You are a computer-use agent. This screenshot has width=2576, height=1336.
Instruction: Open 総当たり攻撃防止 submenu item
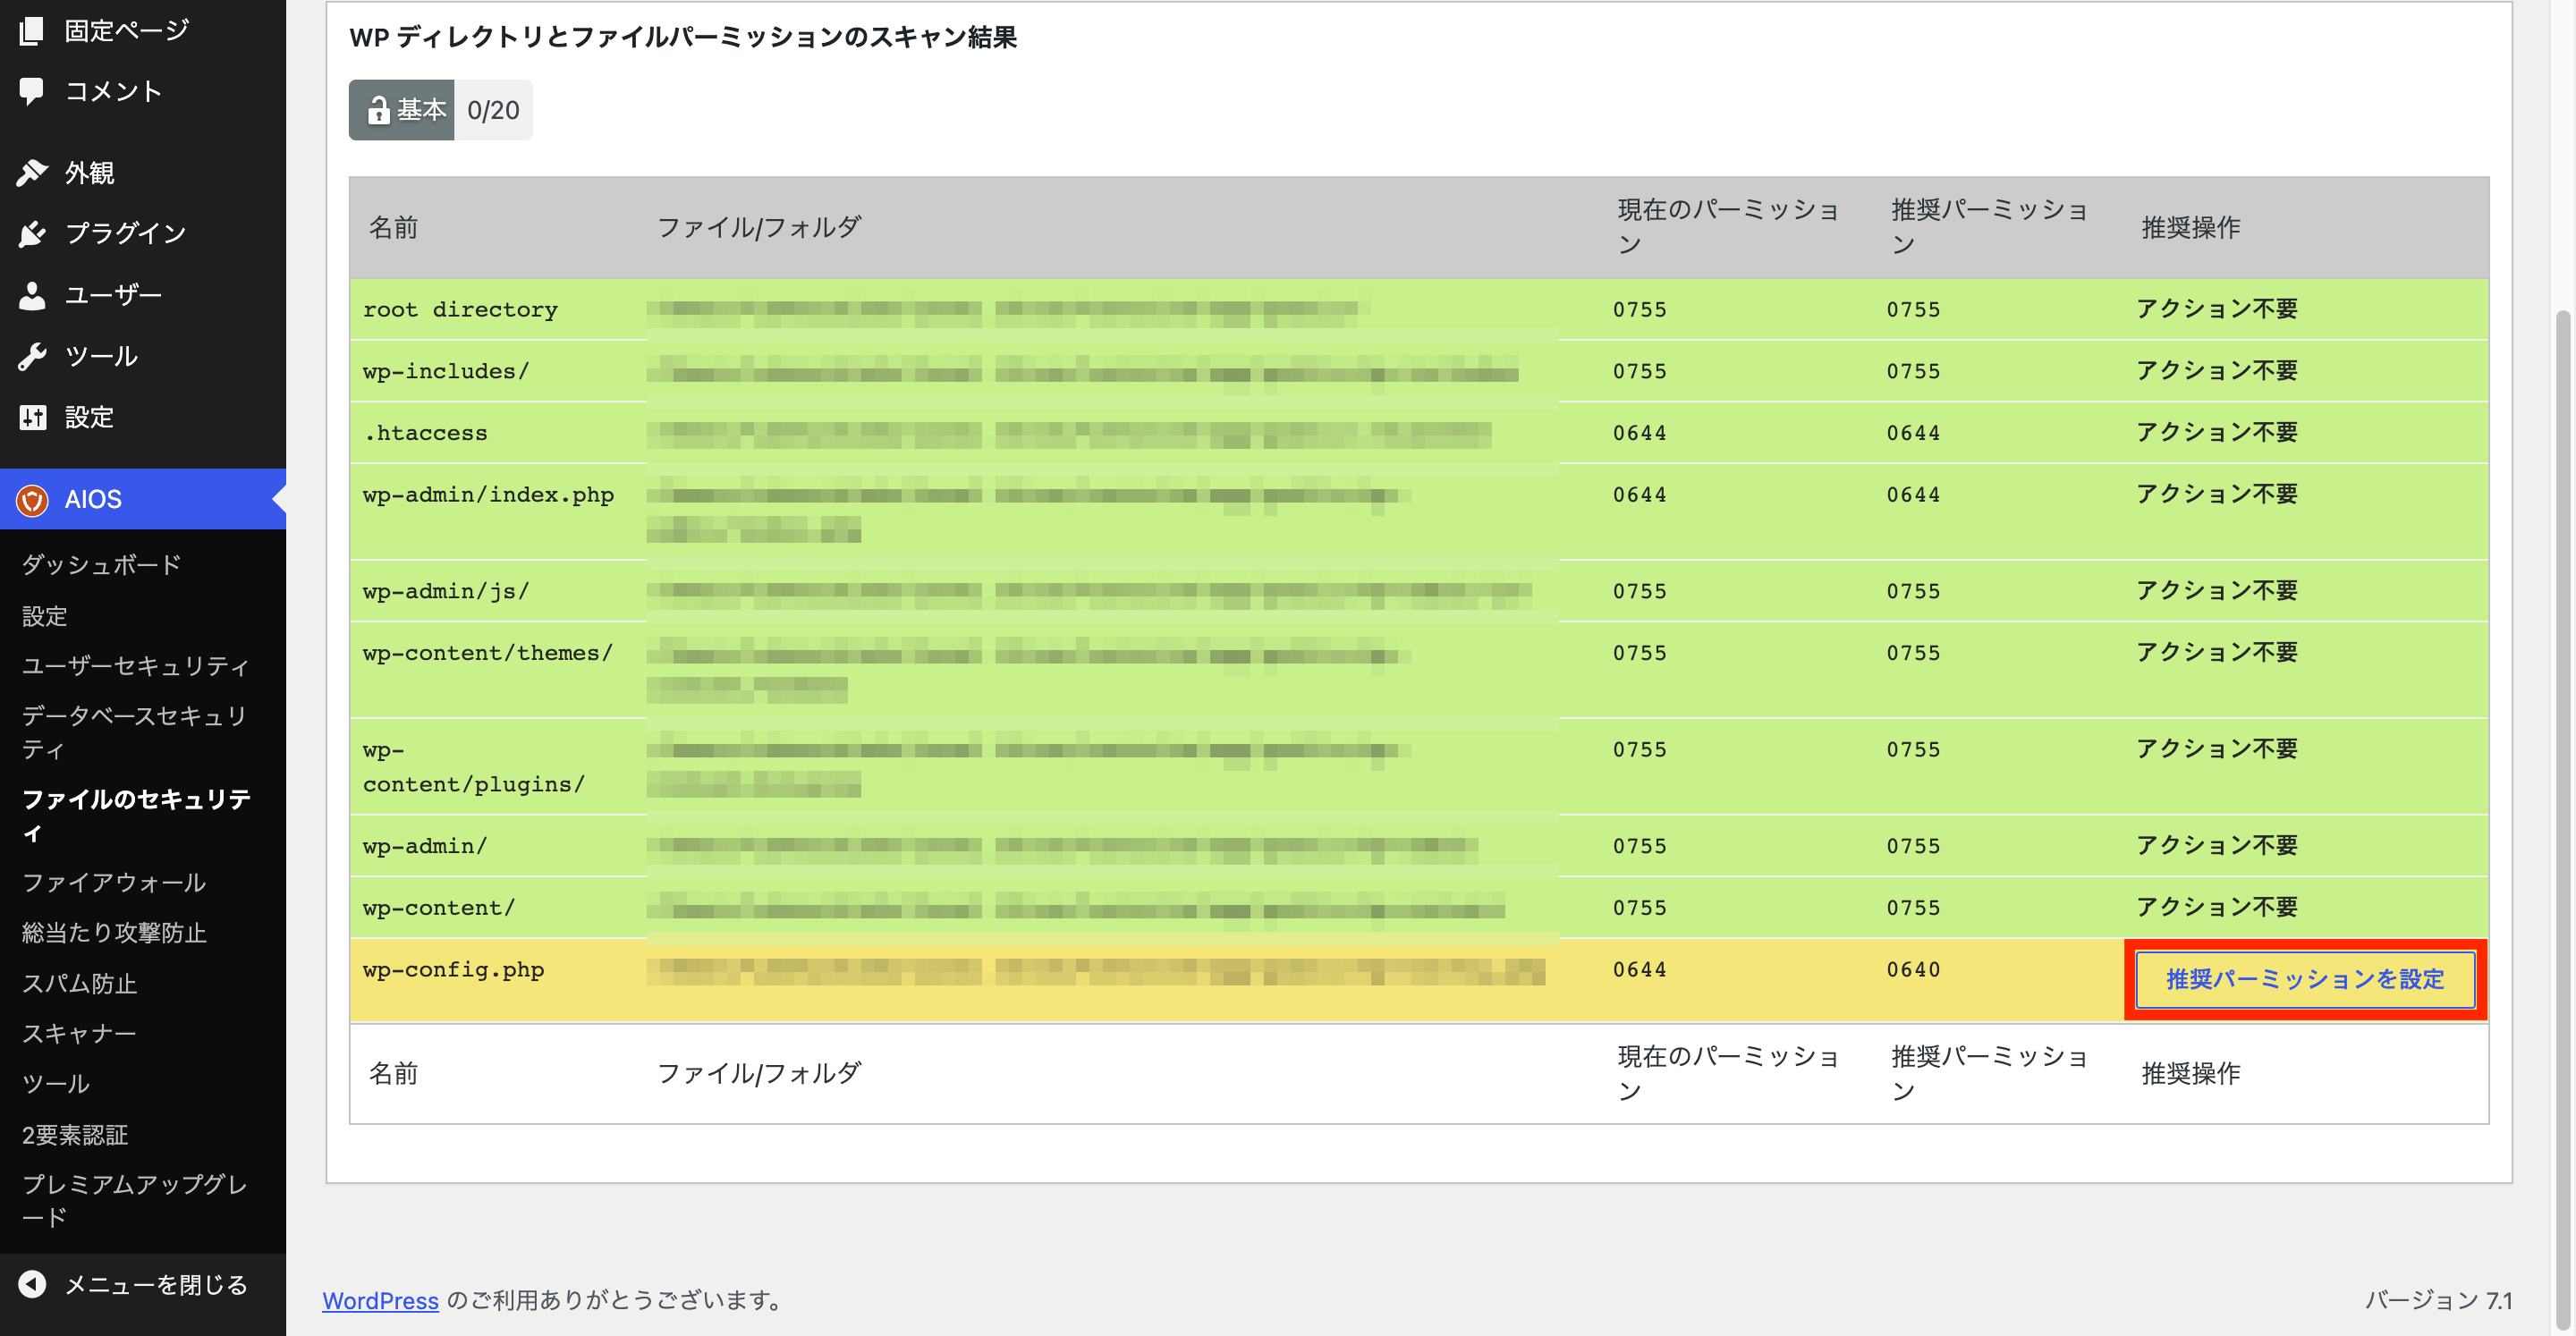coord(114,933)
